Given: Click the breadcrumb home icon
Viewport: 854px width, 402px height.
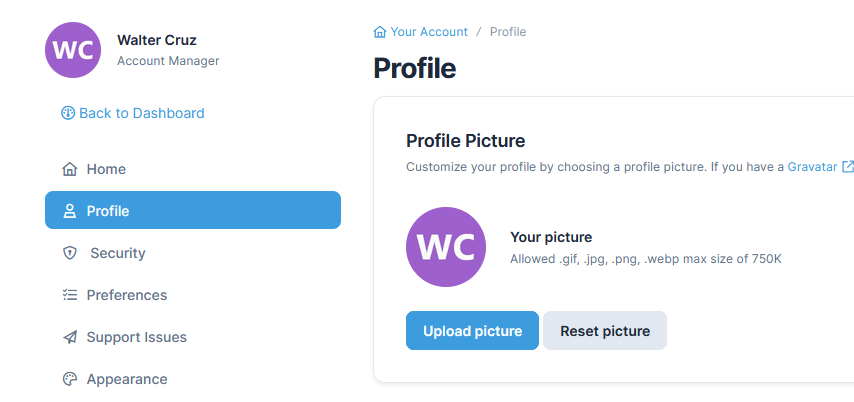Looking at the screenshot, I should click(380, 32).
